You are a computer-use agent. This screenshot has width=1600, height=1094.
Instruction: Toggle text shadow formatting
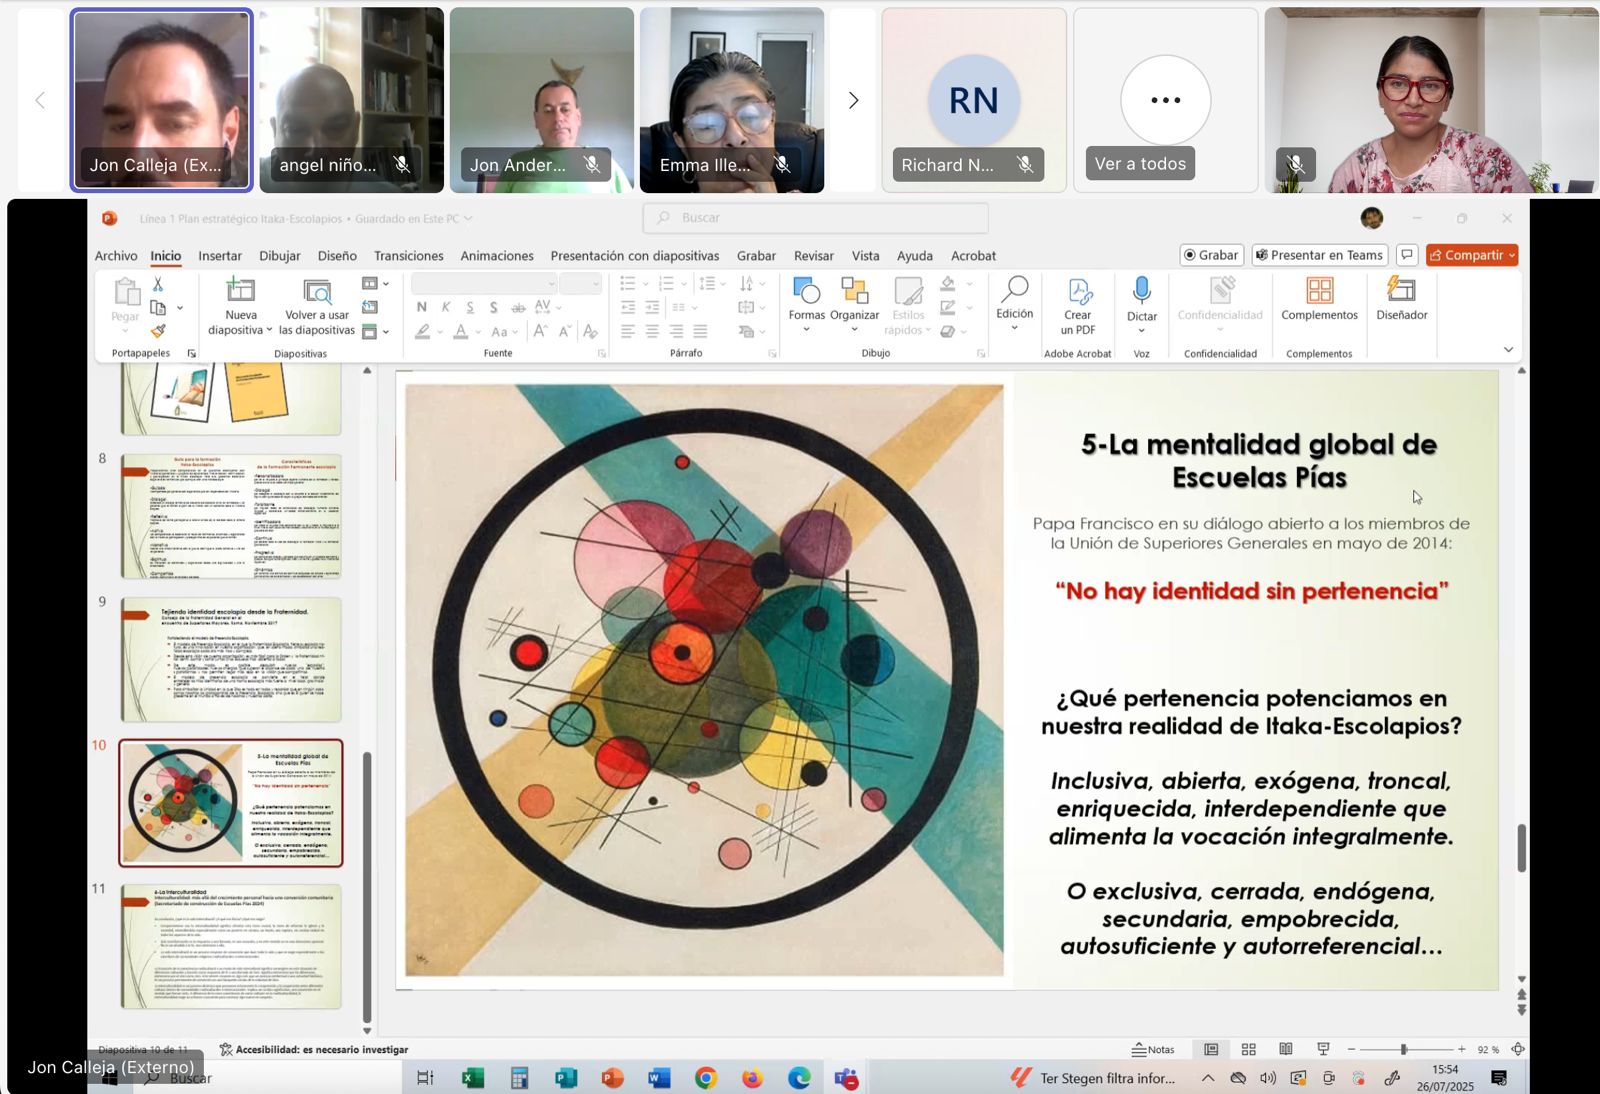click(x=494, y=307)
